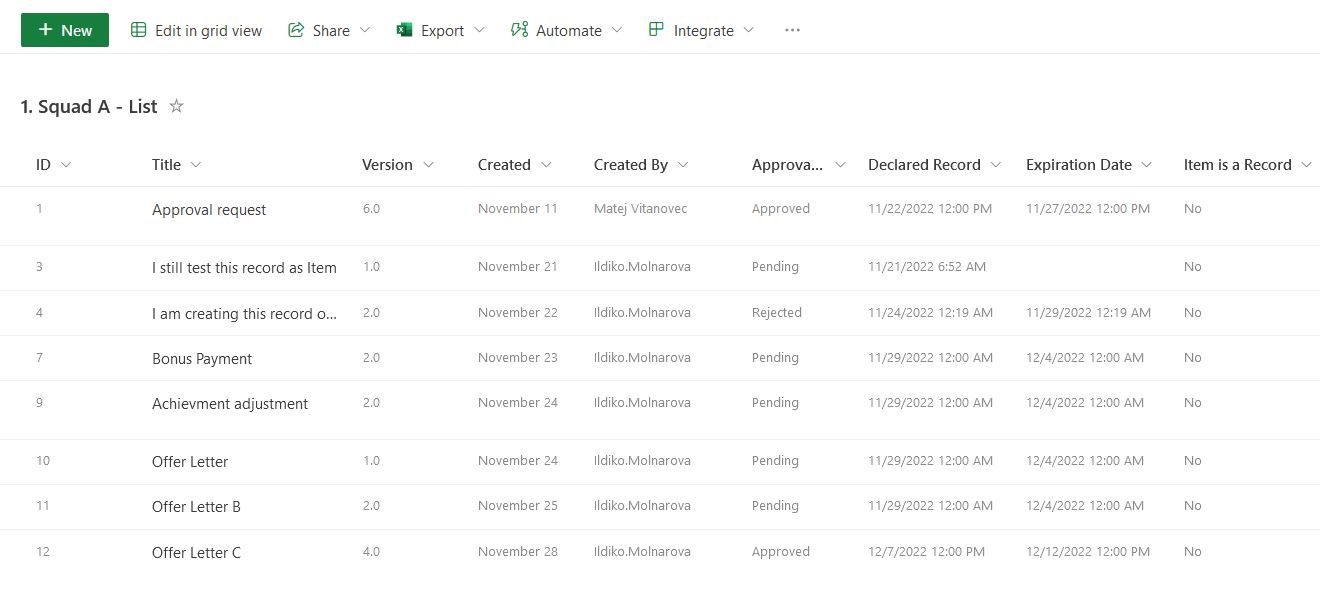Click Pending status for Offer Letter B
This screenshot has width=1320, height=592.
(775, 506)
